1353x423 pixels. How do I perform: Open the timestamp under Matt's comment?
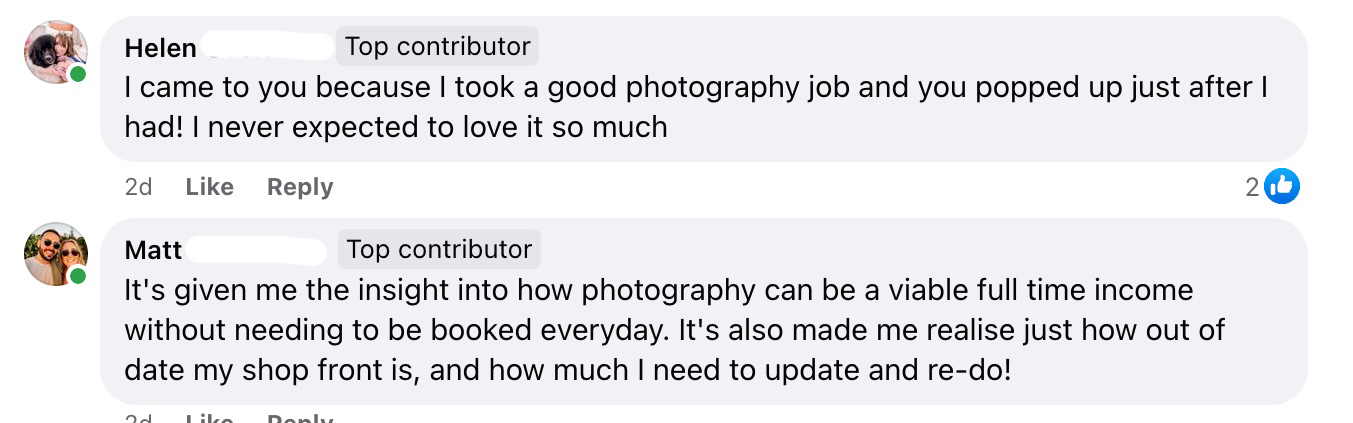138,418
